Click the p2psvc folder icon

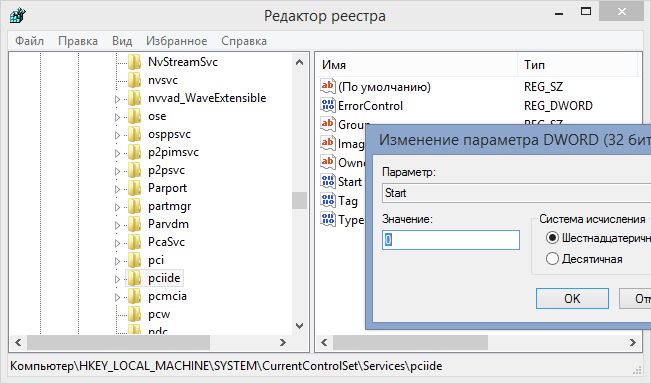pos(134,170)
